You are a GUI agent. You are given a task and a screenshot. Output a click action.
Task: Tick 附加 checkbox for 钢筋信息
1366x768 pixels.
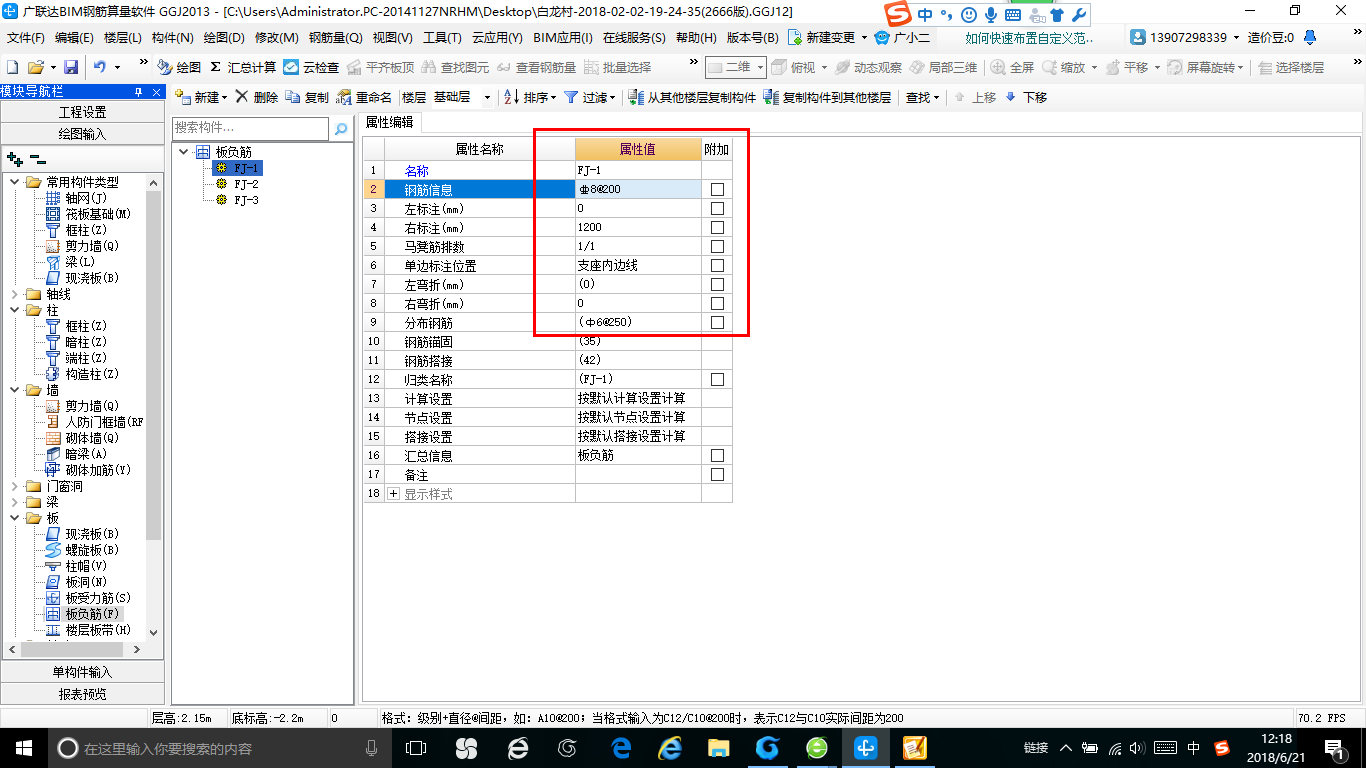pyautogui.click(x=717, y=190)
